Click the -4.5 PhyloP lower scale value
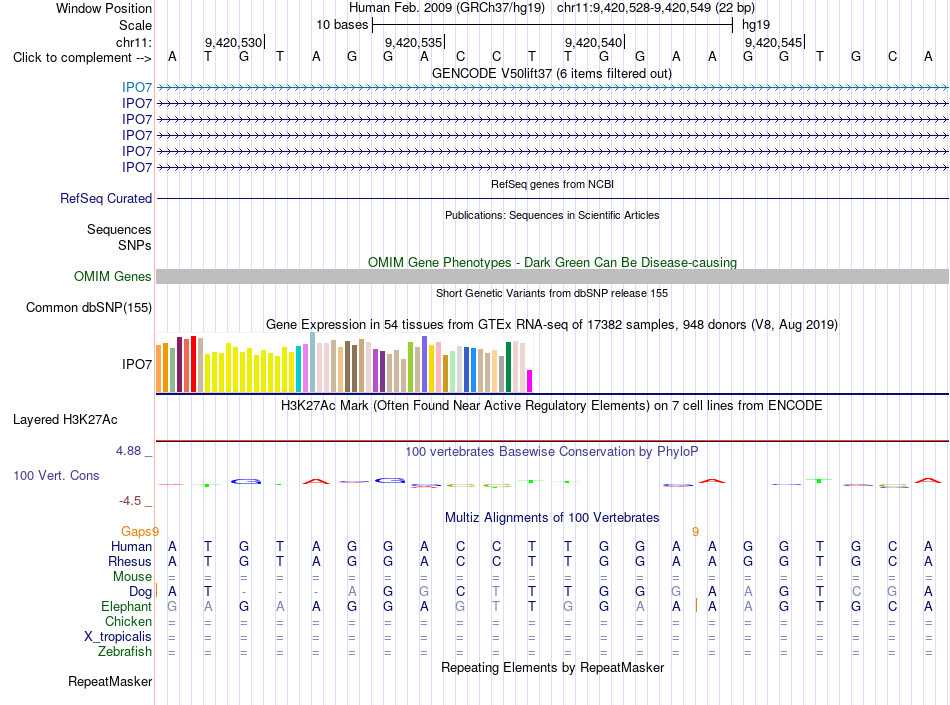 tap(130, 501)
